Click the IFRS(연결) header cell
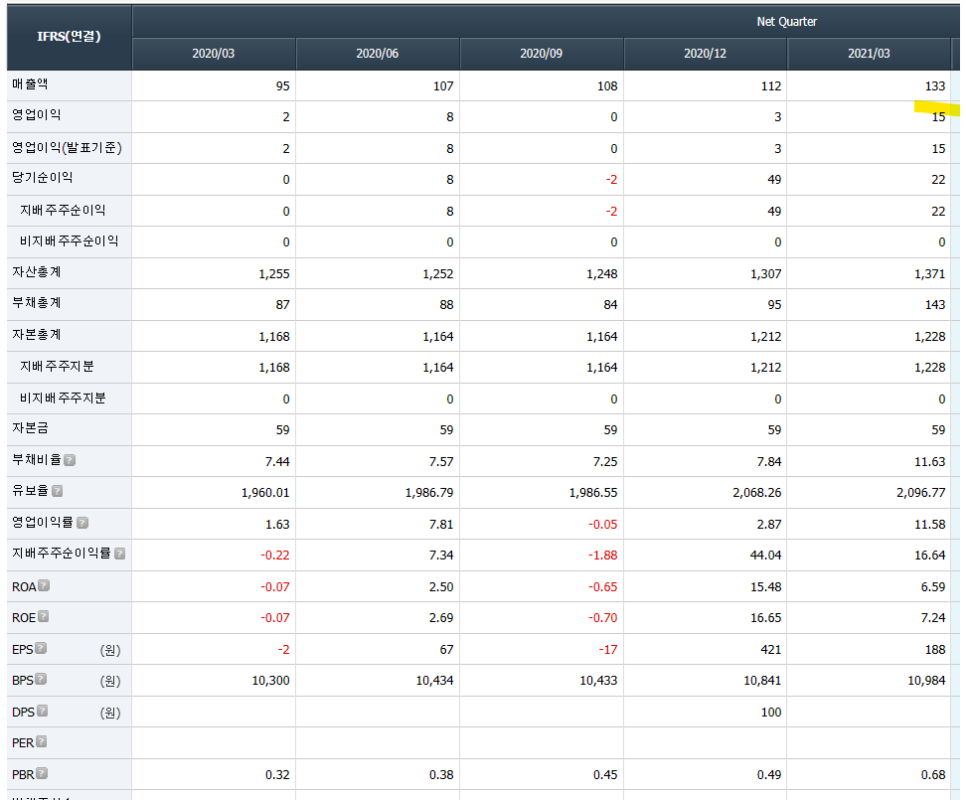 tap(69, 37)
